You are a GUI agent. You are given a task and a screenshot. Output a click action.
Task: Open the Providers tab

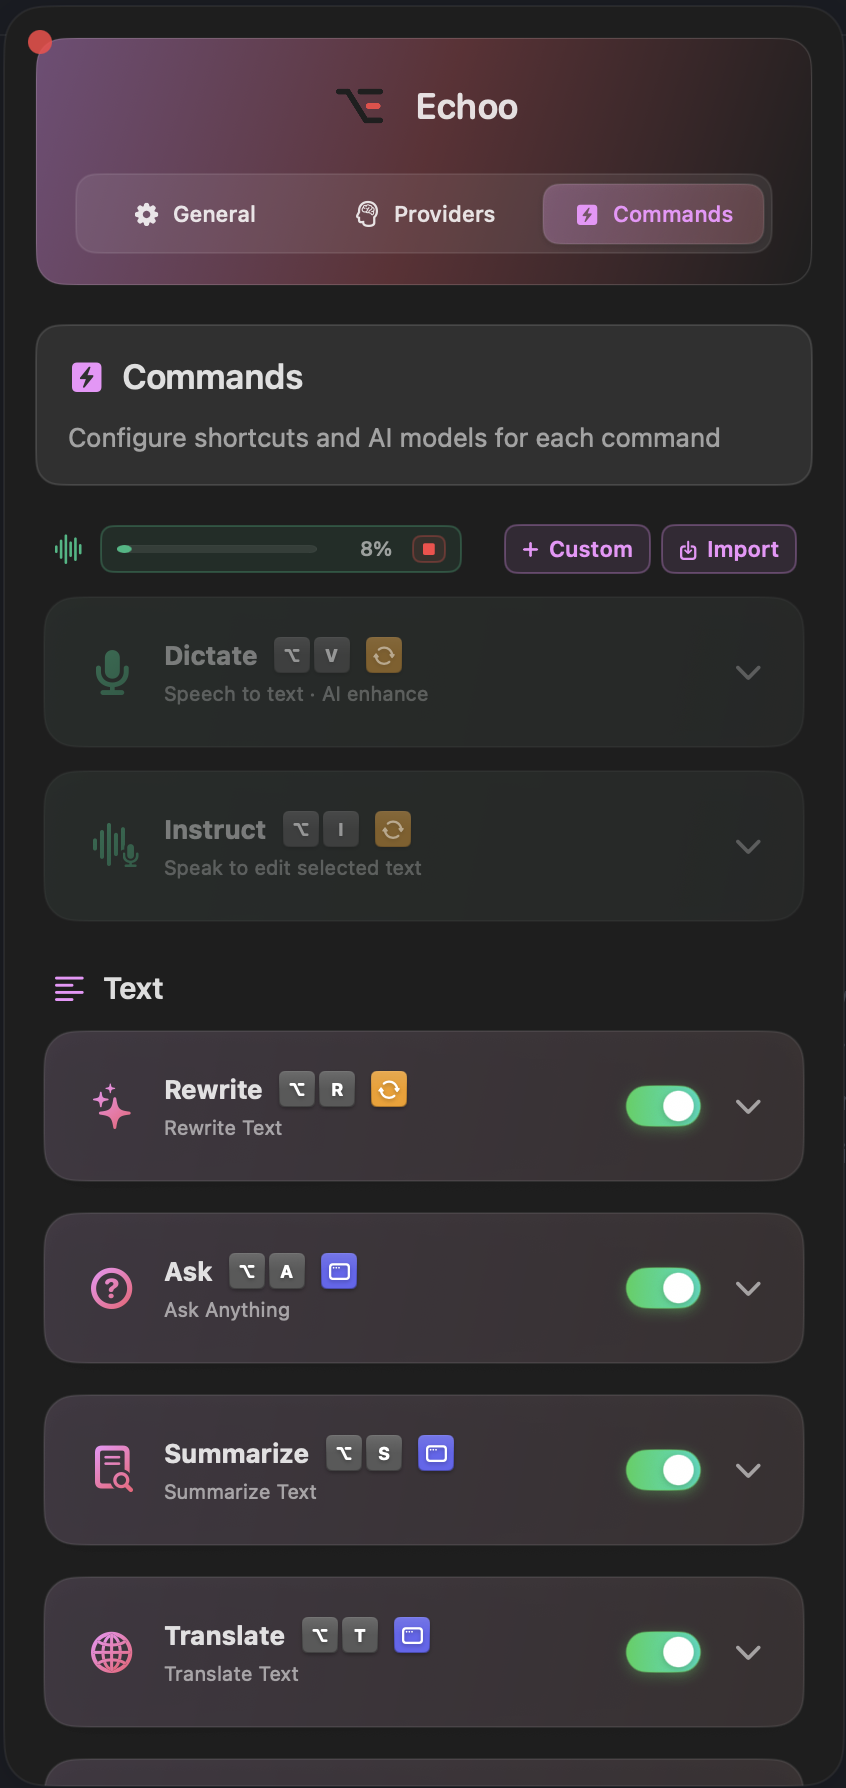(425, 214)
